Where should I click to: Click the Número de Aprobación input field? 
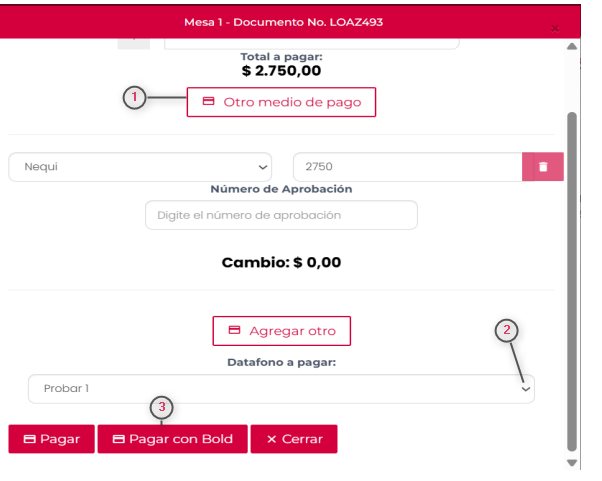[x=281, y=215]
